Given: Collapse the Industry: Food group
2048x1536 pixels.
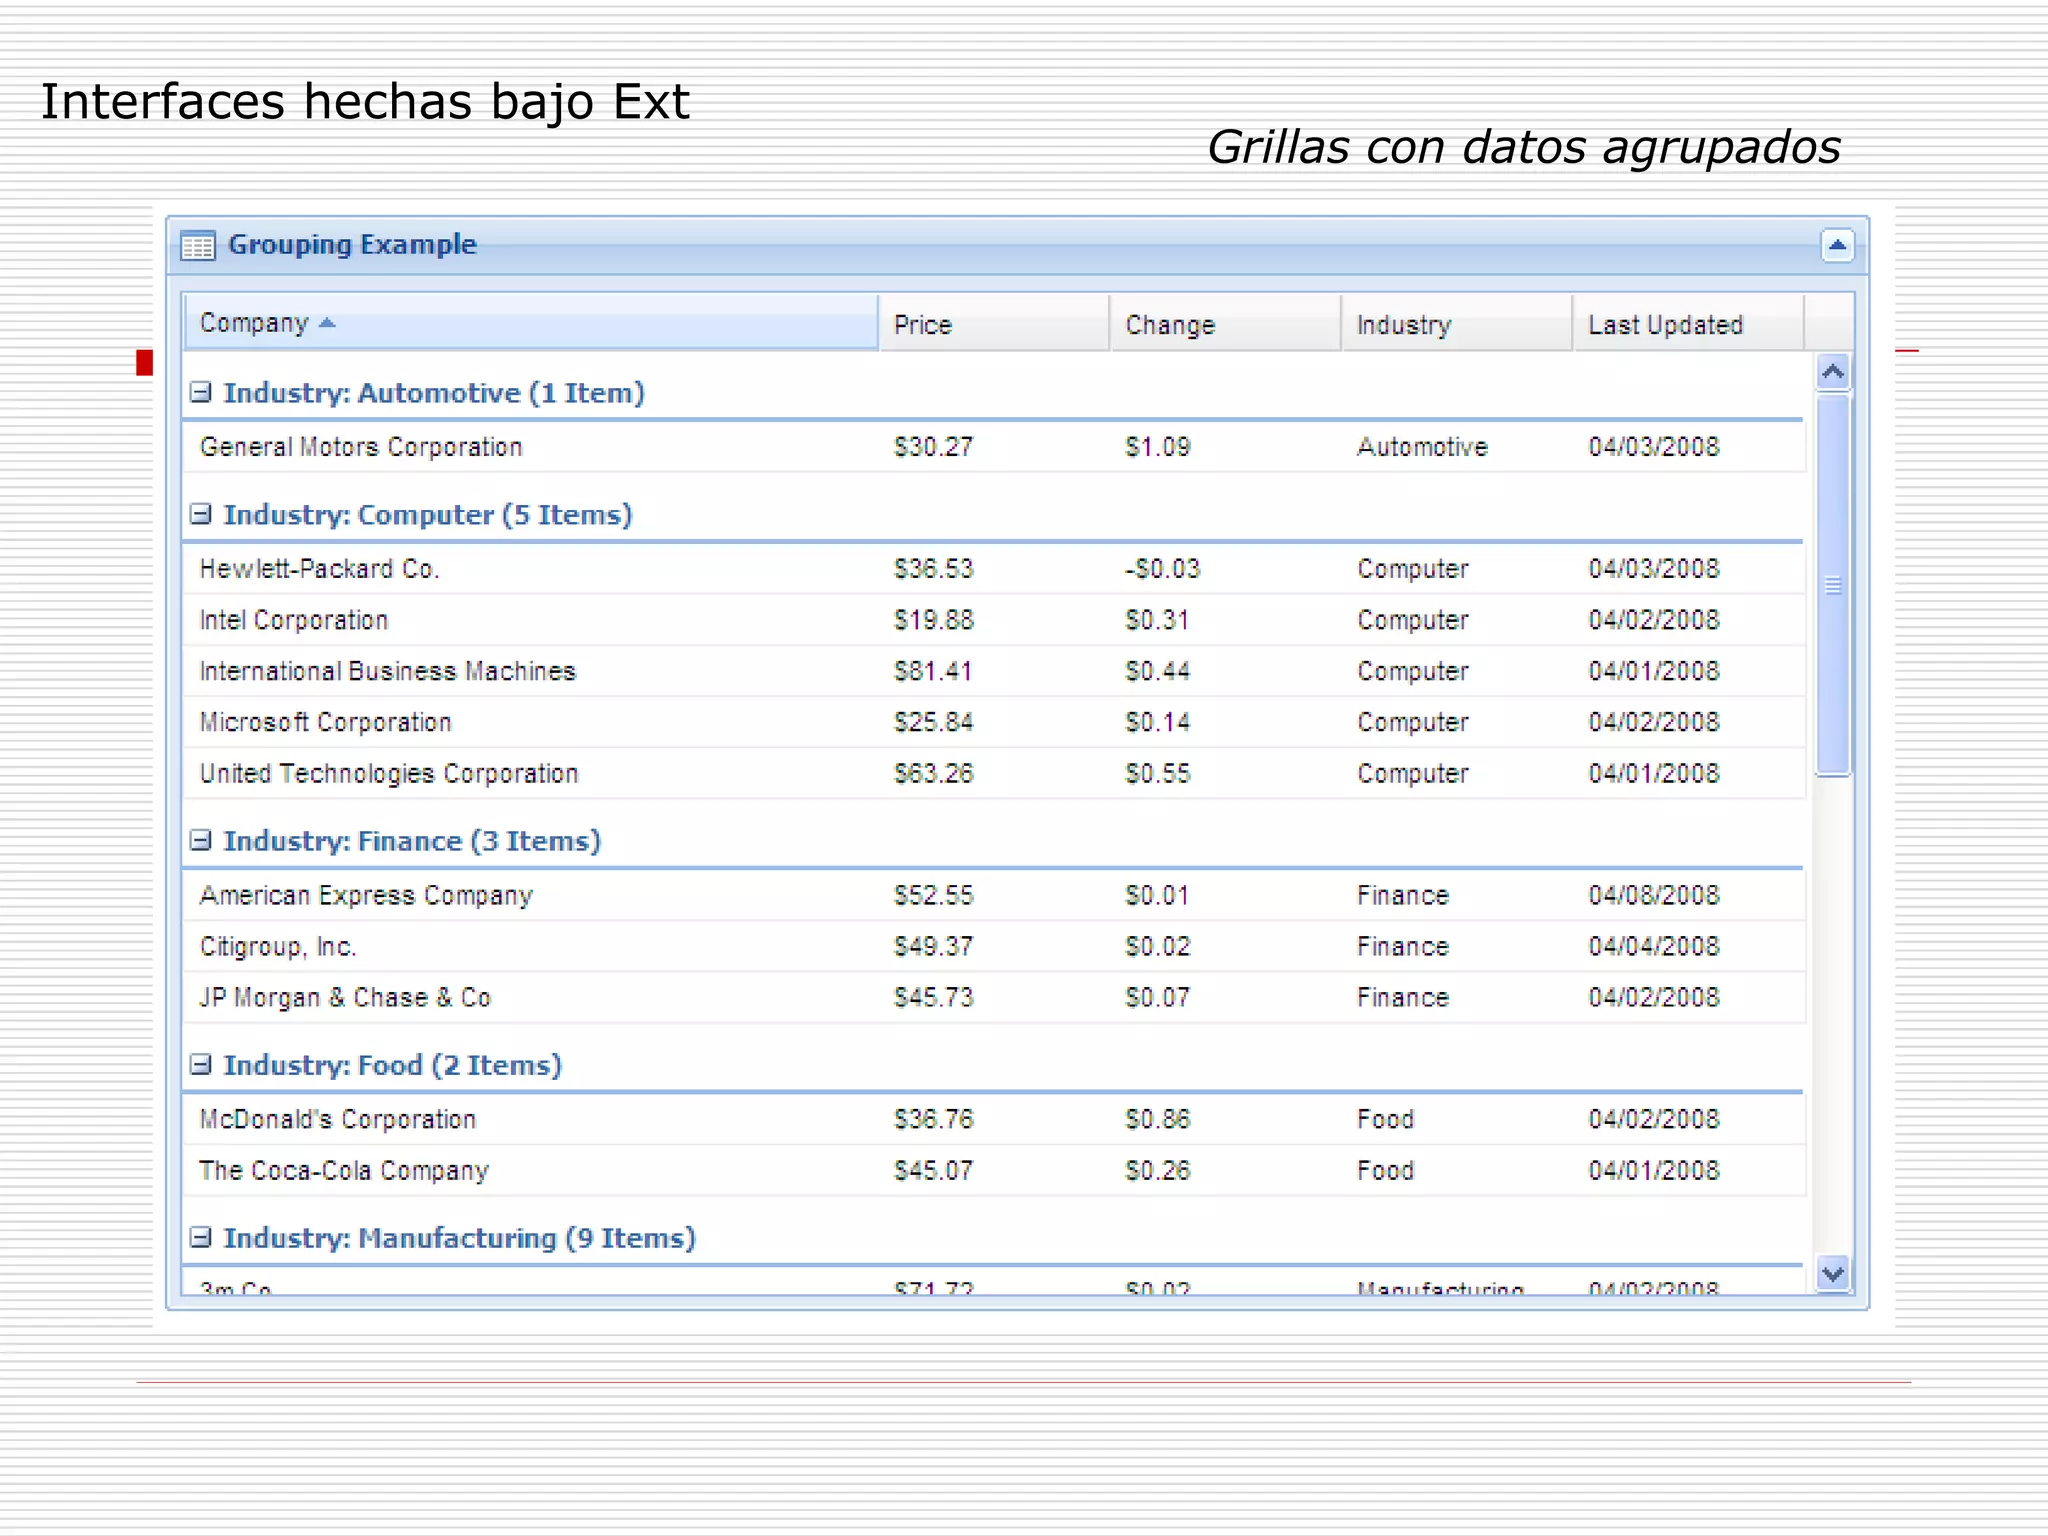Looking at the screenshot, I should click(201, 1064).
